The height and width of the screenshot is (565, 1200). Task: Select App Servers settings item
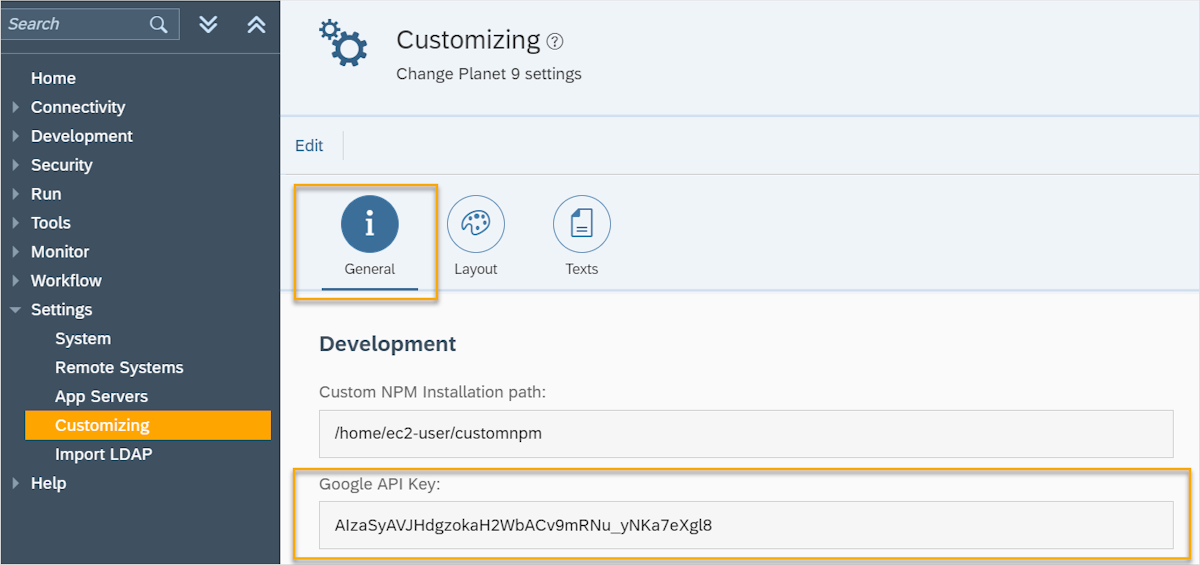101,397
